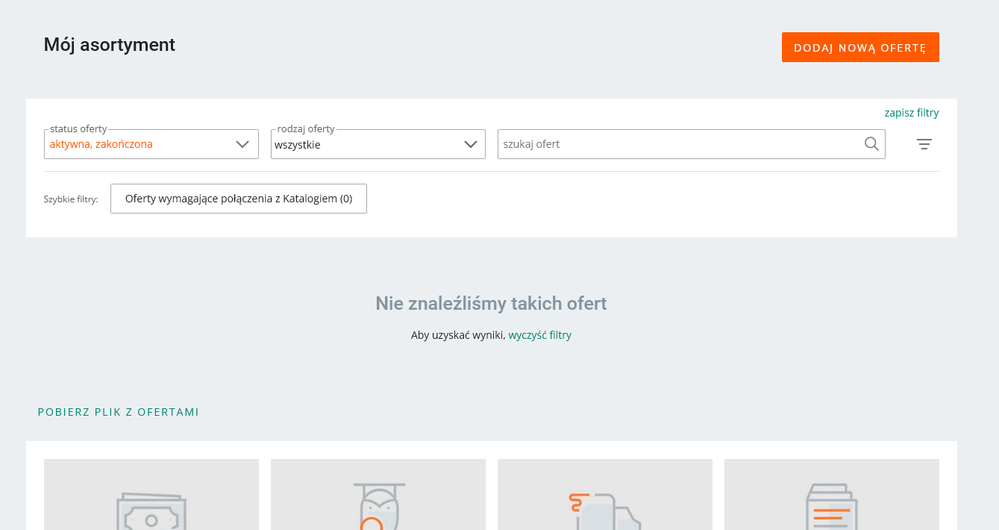Screen dimensions: 999x530
Task: Click the 'aktywna, zakończona' selected value
Action: click(101, 144)
